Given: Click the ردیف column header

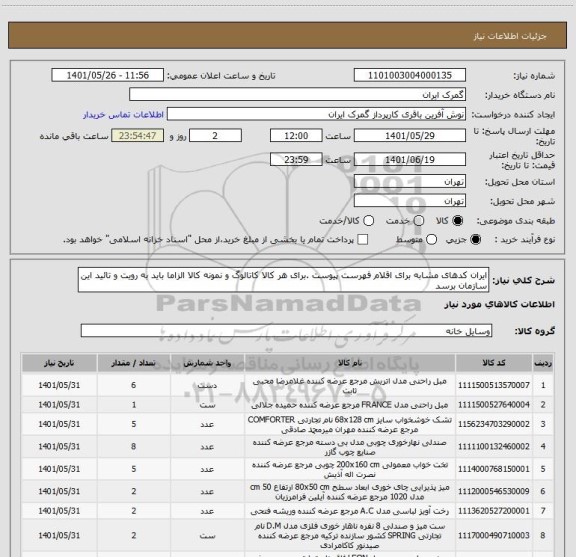Looking at the screenshot, I should tap(543, 363).
